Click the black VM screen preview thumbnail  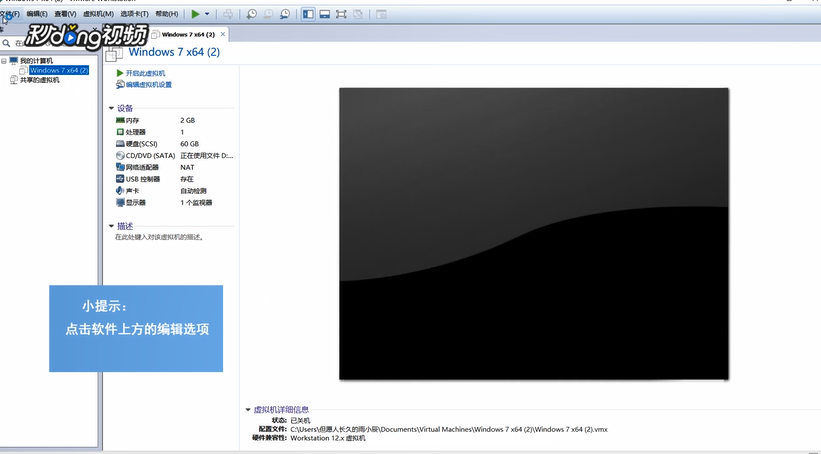(x=534, y=234)
